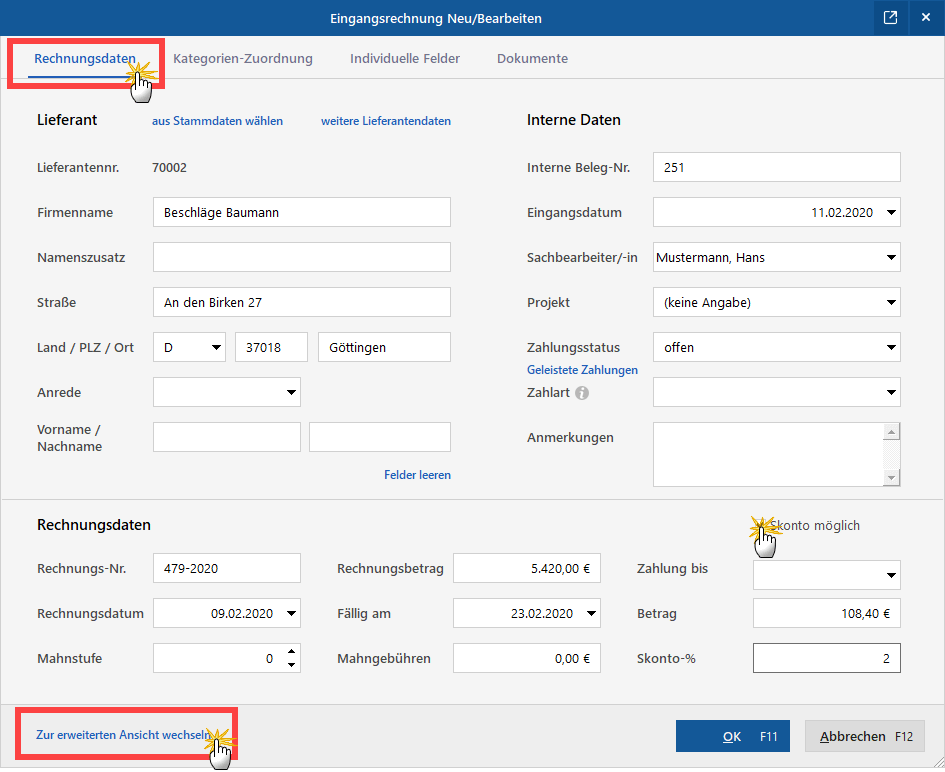This screenshot has height=772, width=945.
Task: Click into the Firmenname input field
Action: coord(301,212)
